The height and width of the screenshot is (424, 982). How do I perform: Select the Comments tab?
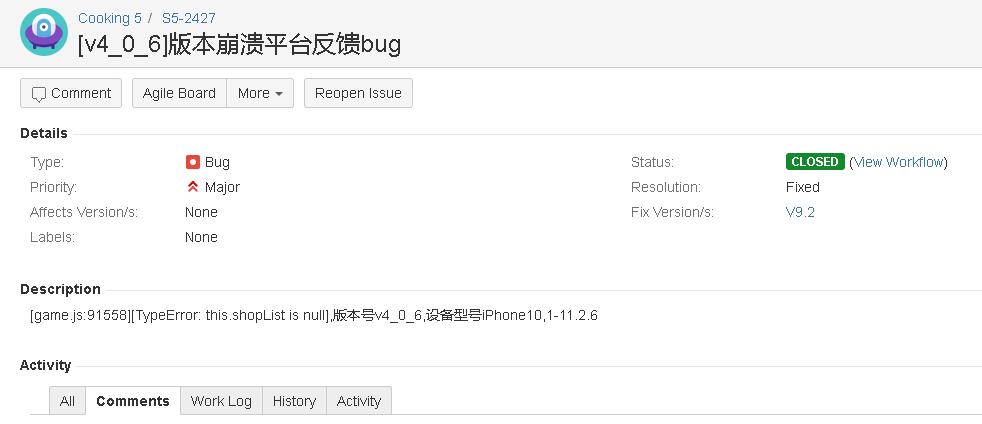point(133,401)
